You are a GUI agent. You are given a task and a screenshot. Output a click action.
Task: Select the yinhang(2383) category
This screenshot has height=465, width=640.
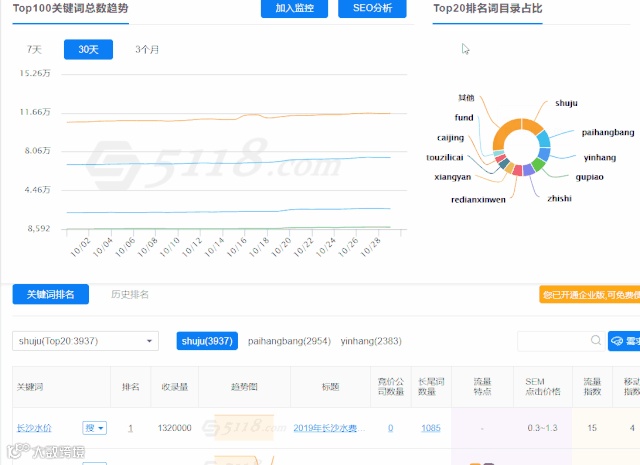point(371,341)
